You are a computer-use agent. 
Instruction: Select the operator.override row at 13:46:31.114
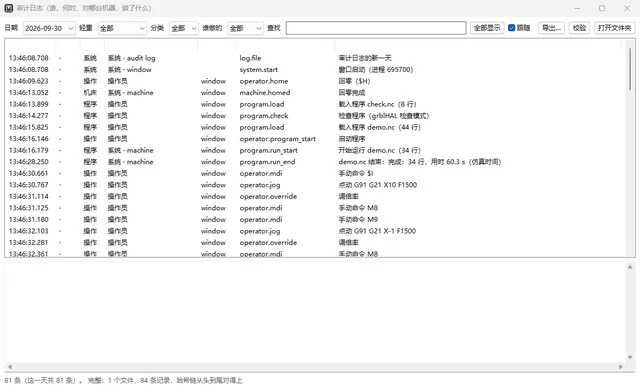point(314,196)
